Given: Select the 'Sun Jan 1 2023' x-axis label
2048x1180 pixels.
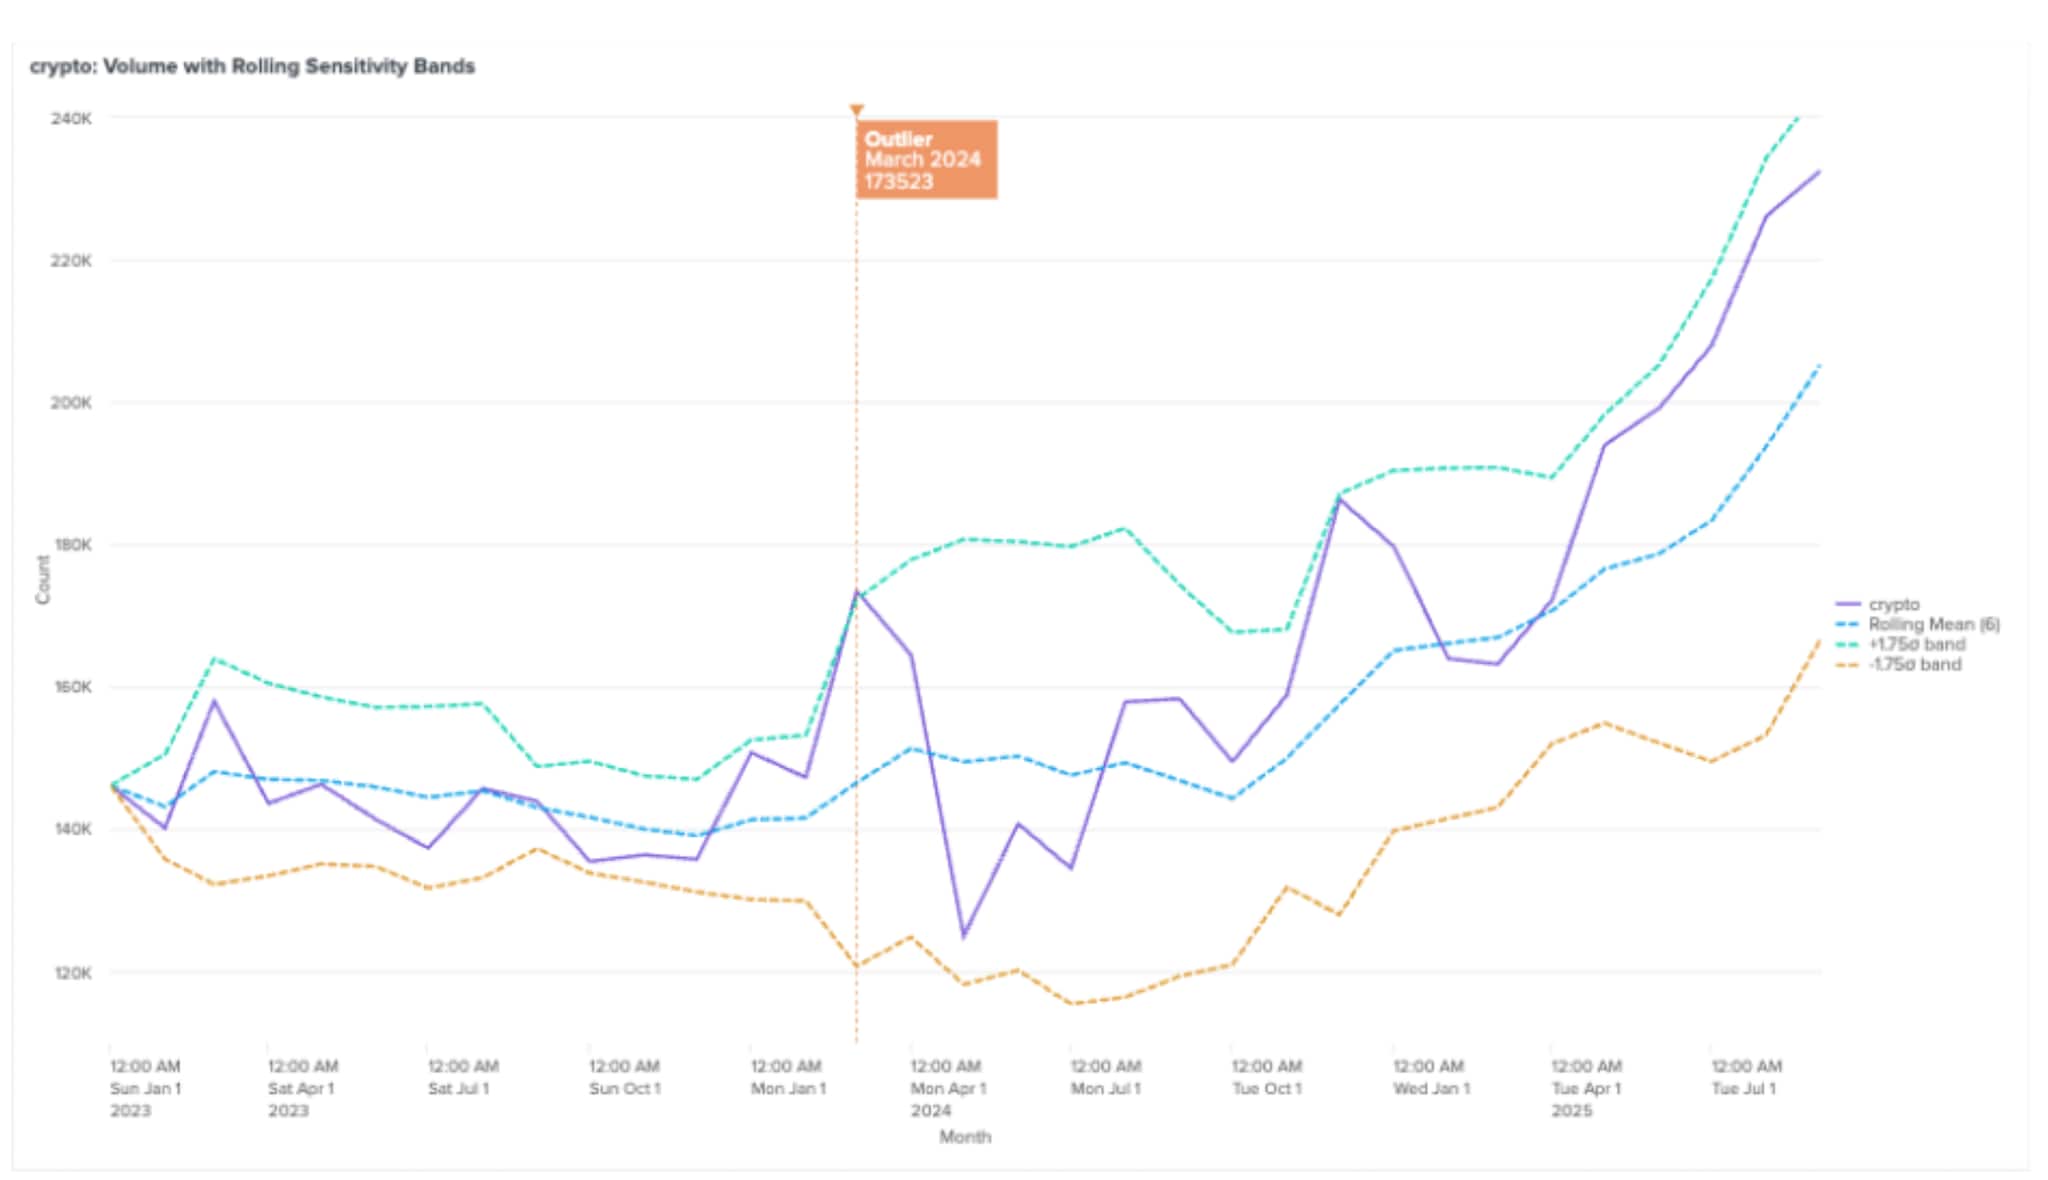Looking at the screenshot, I should (x=145, y=1088).
